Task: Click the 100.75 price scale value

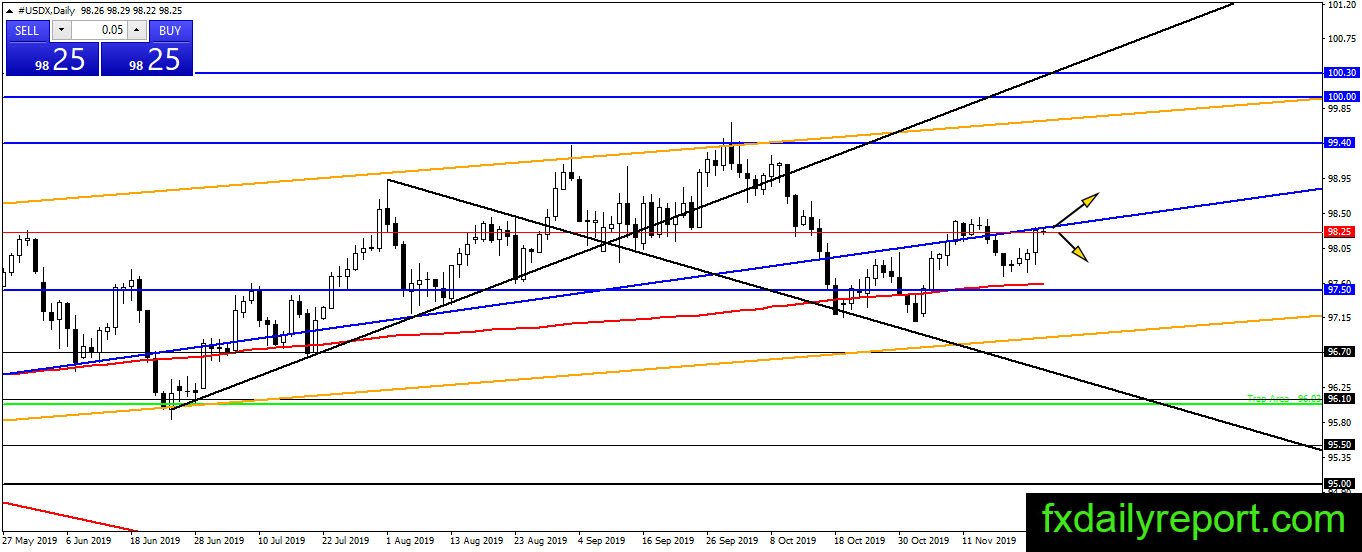Action: [x=1340, y=39]
